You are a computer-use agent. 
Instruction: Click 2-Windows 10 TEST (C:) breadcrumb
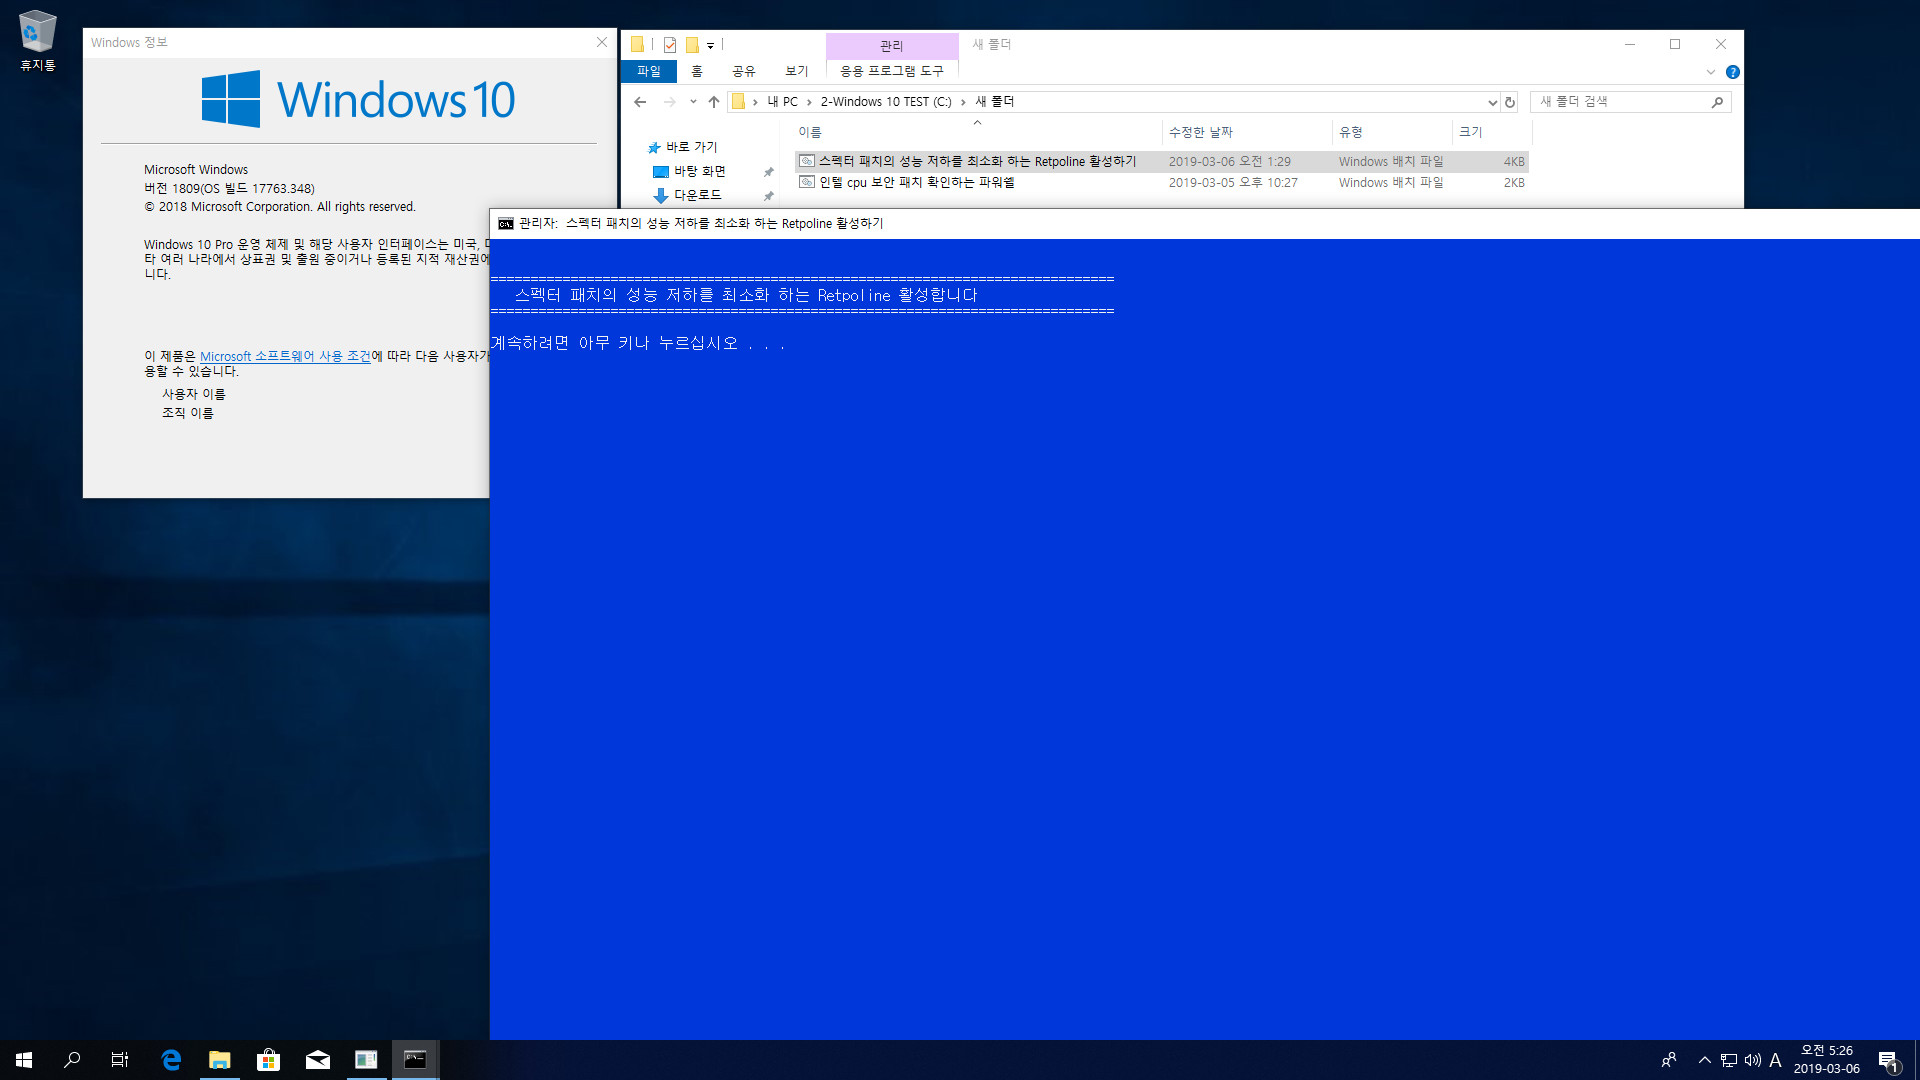pyautogui.click(x=886, y=102)
